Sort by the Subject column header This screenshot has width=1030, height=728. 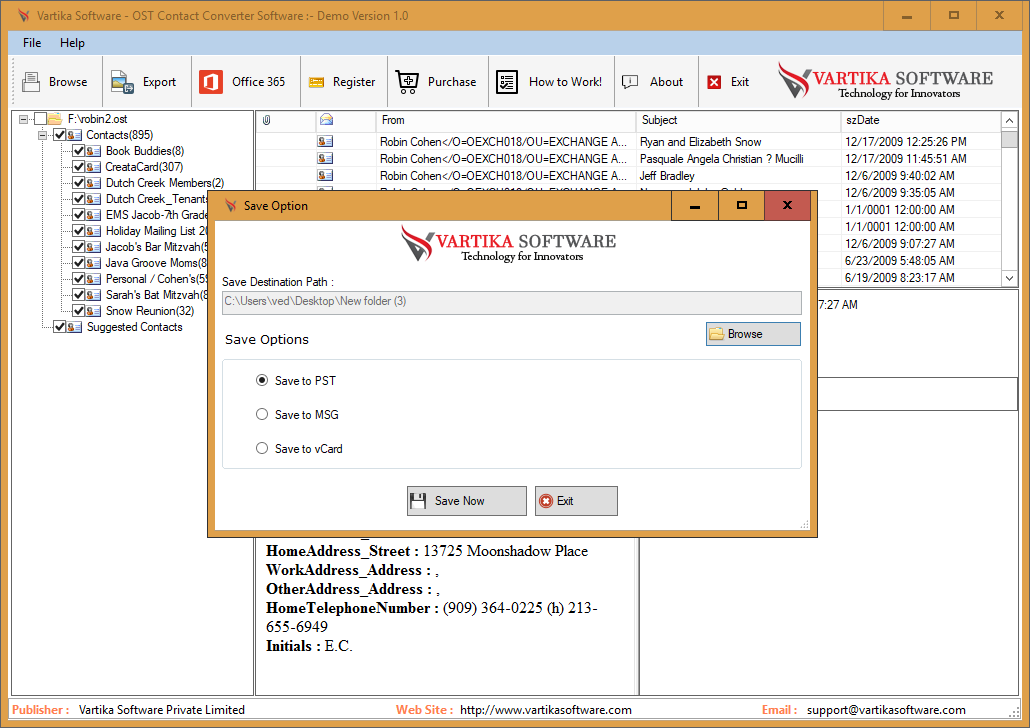738,120
